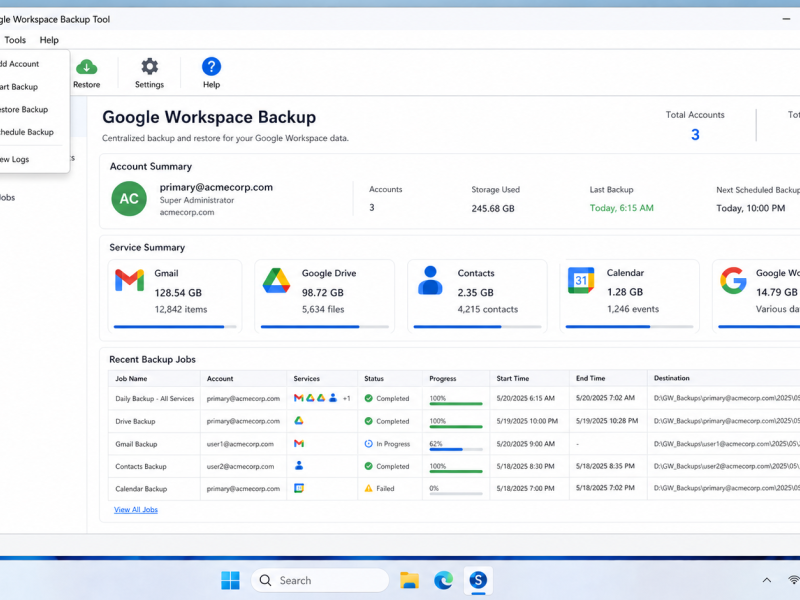Click the Calendar icon in Service Summary
800x600 pixels.
click(581, 280)
